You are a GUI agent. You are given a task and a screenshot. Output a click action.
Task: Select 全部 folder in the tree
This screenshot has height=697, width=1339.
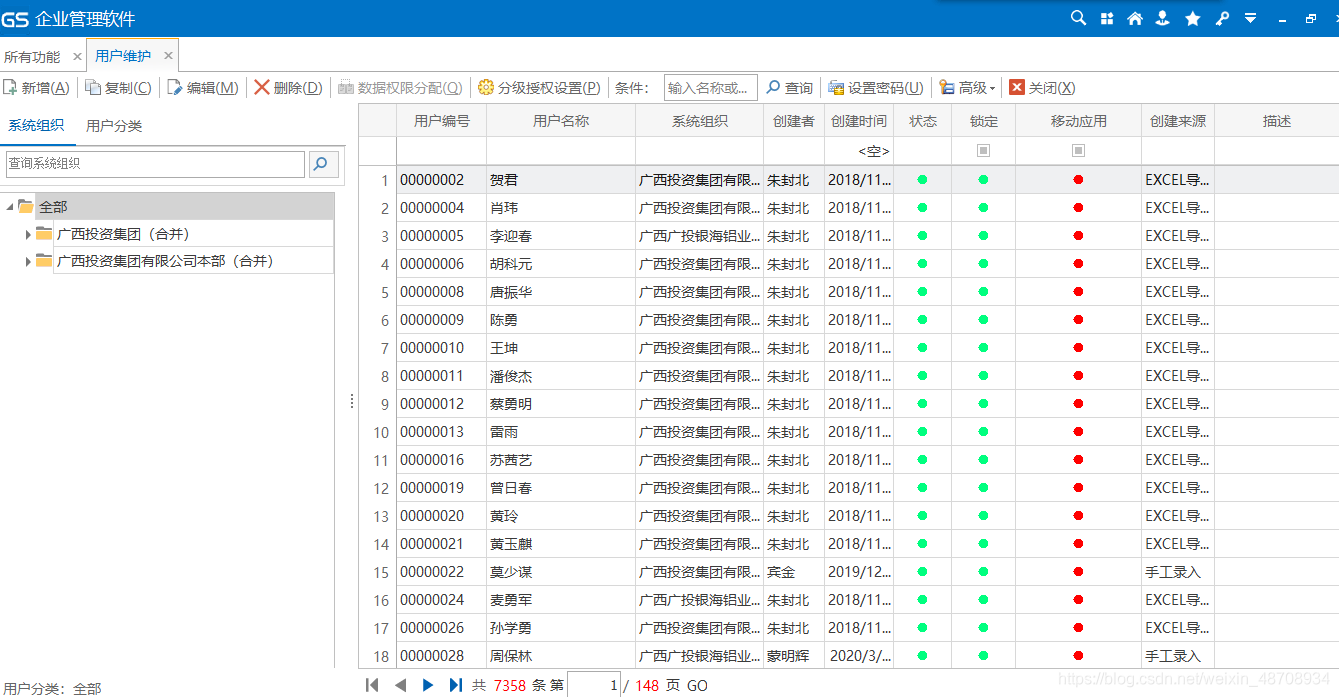(x=53, y=207)
